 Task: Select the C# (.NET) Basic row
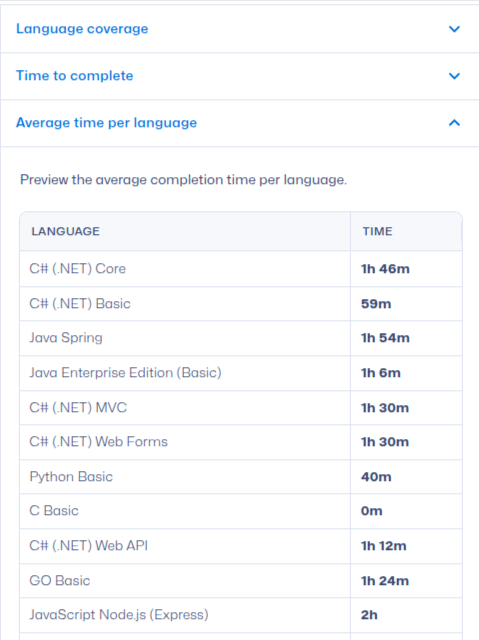coord(241,304)
